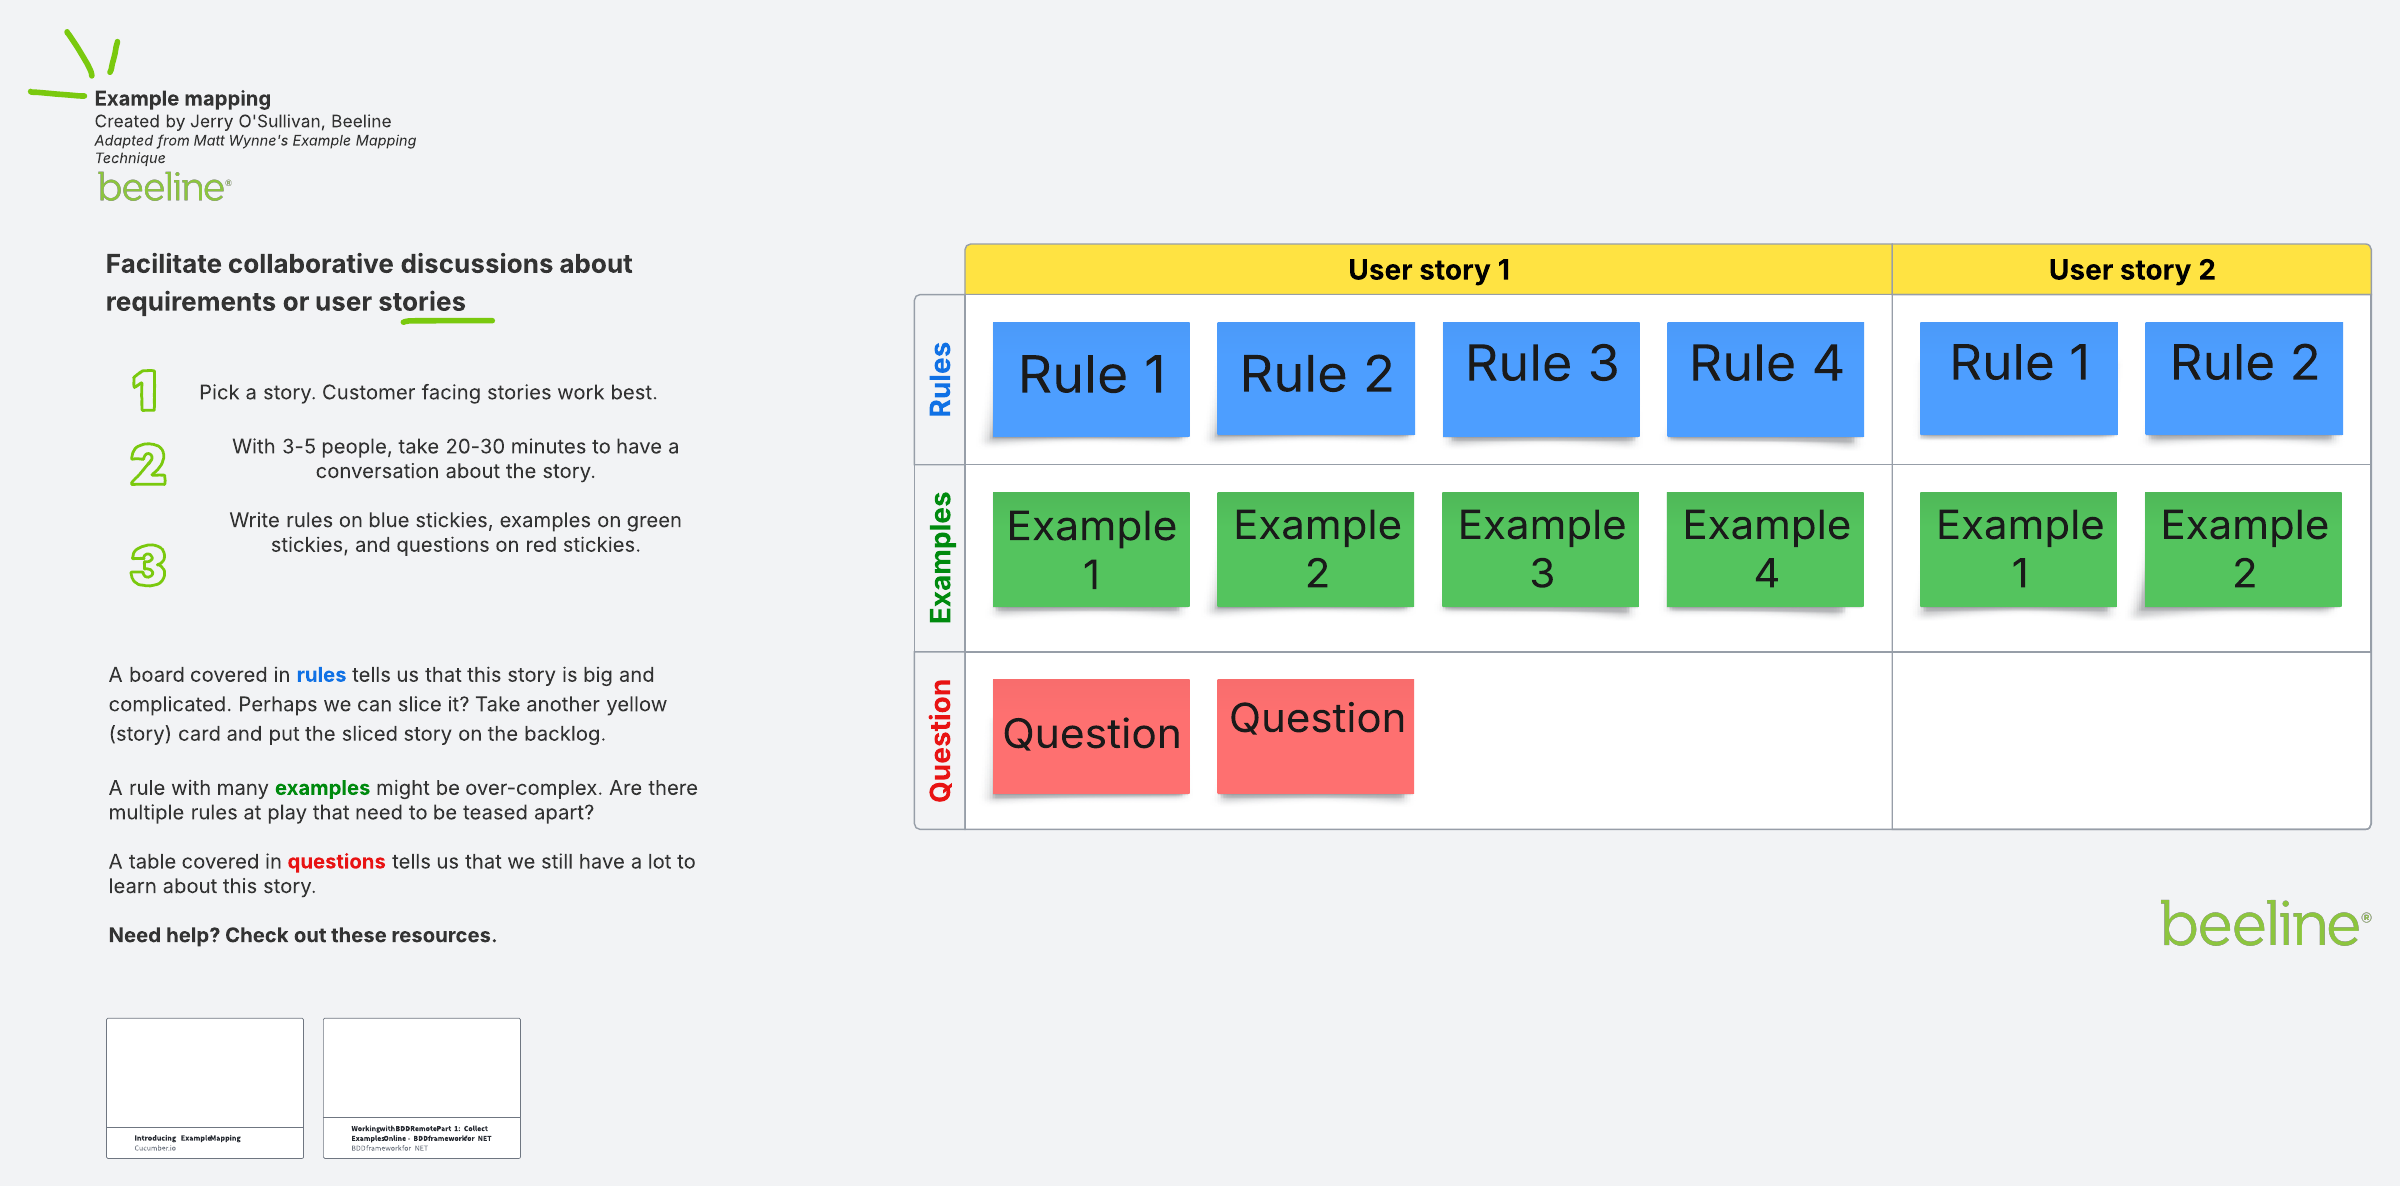Click the 'Need help? Check out these resources' text
The image size is (2400, 1186).
302,935
